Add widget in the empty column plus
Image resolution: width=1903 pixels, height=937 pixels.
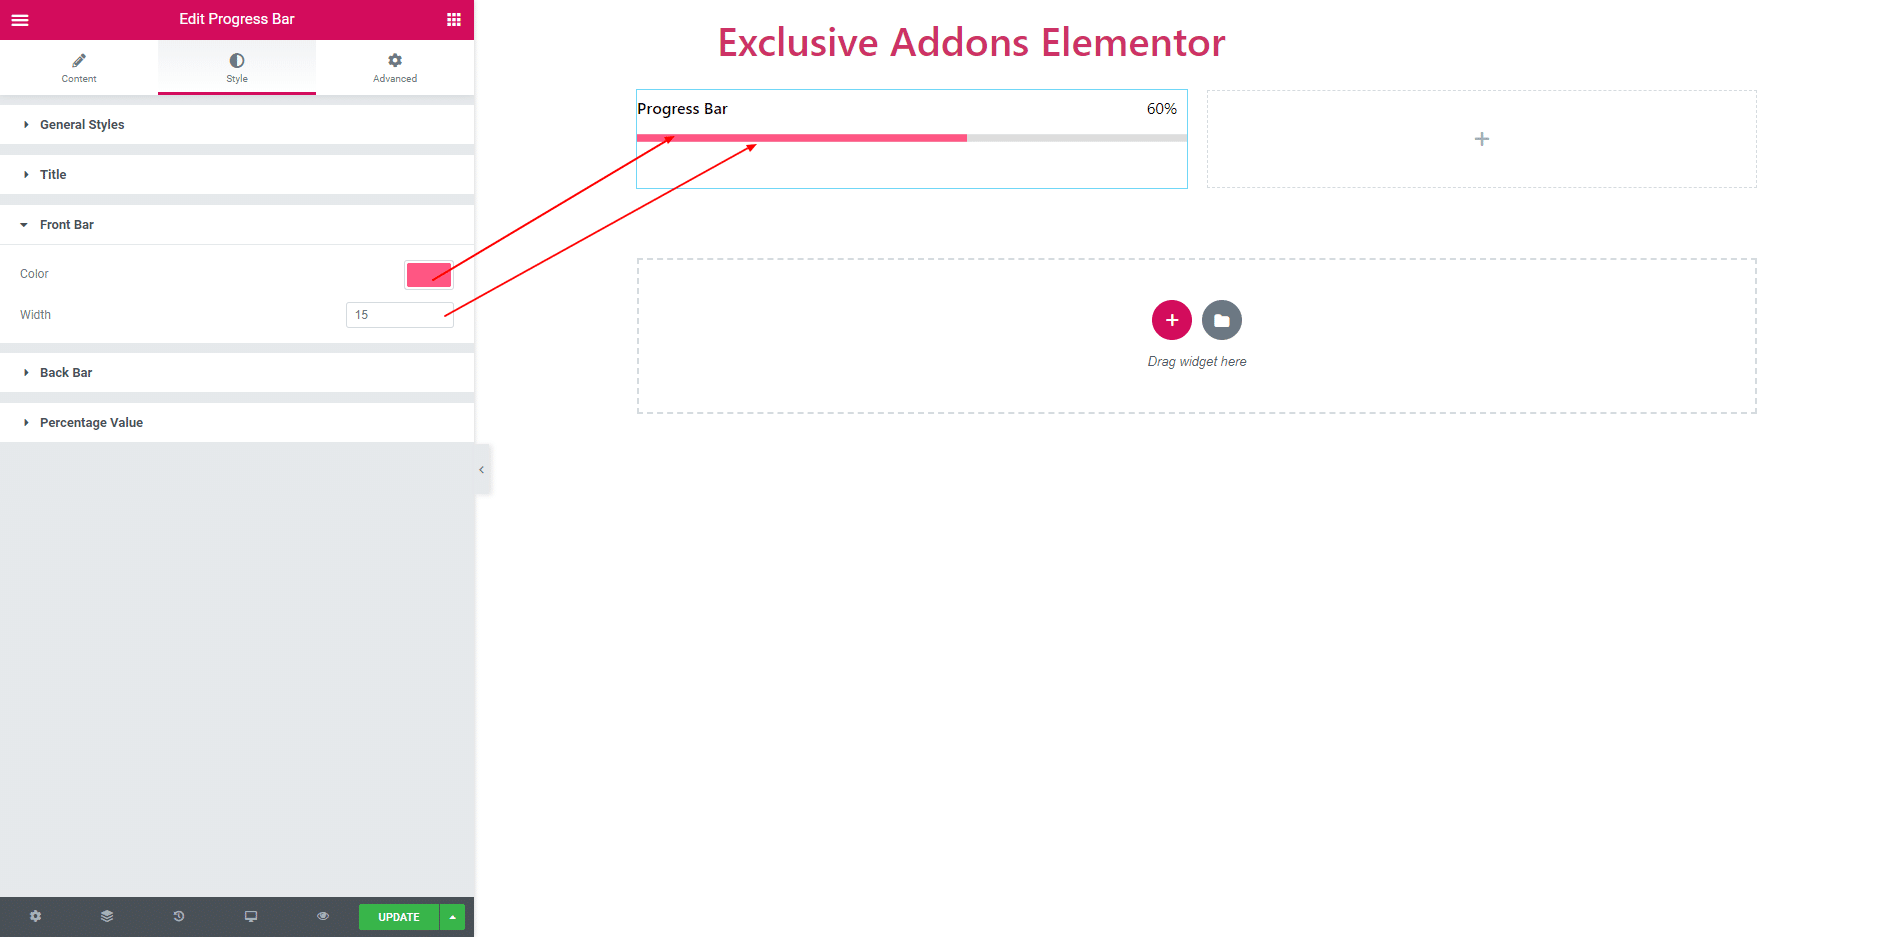point(1482,139)
